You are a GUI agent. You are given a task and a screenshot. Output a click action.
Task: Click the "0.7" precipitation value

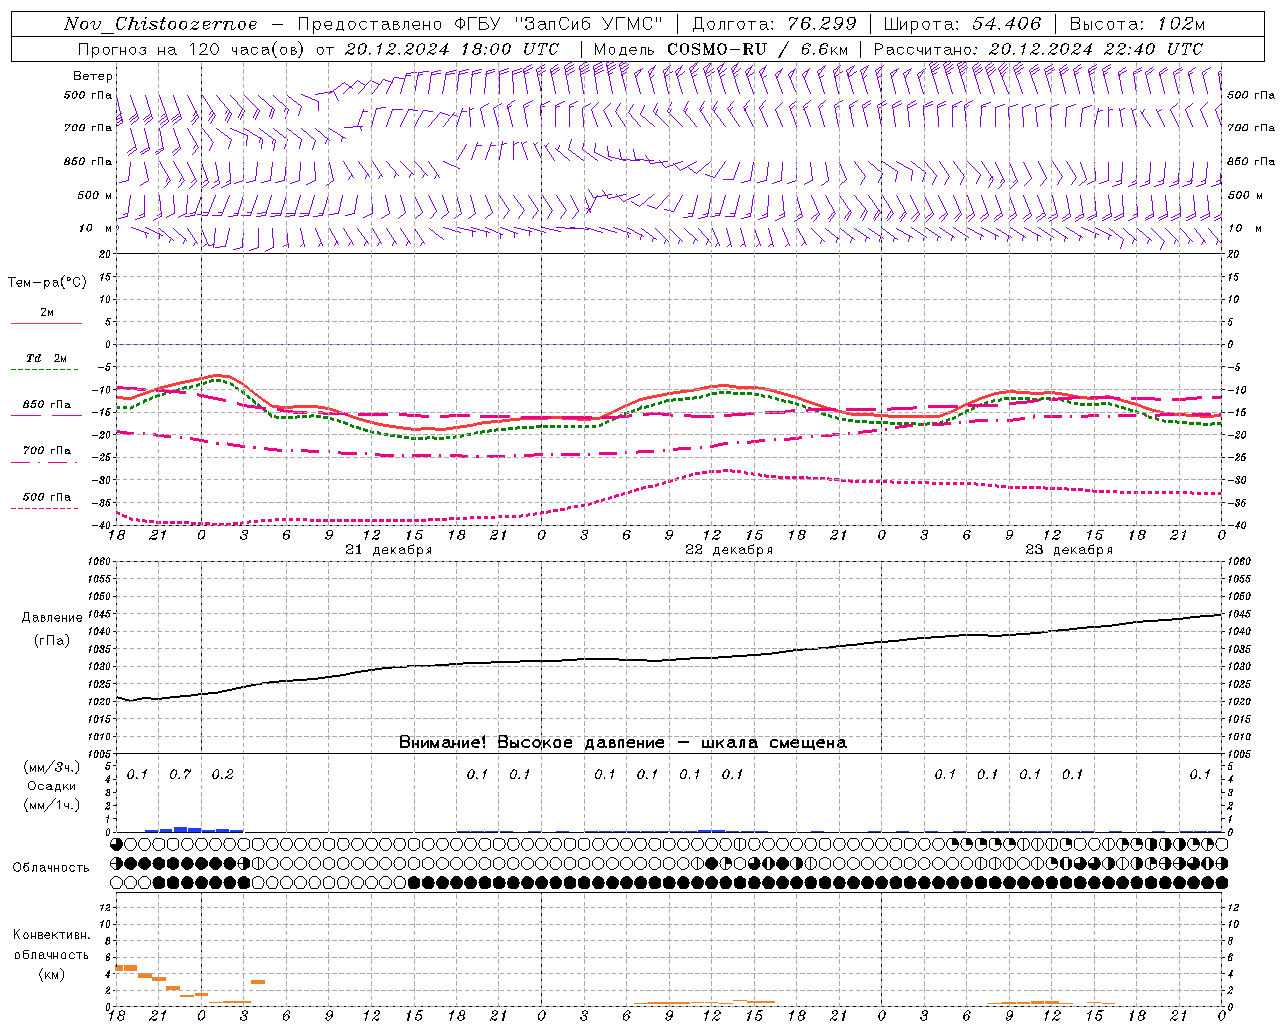[180, 775]
